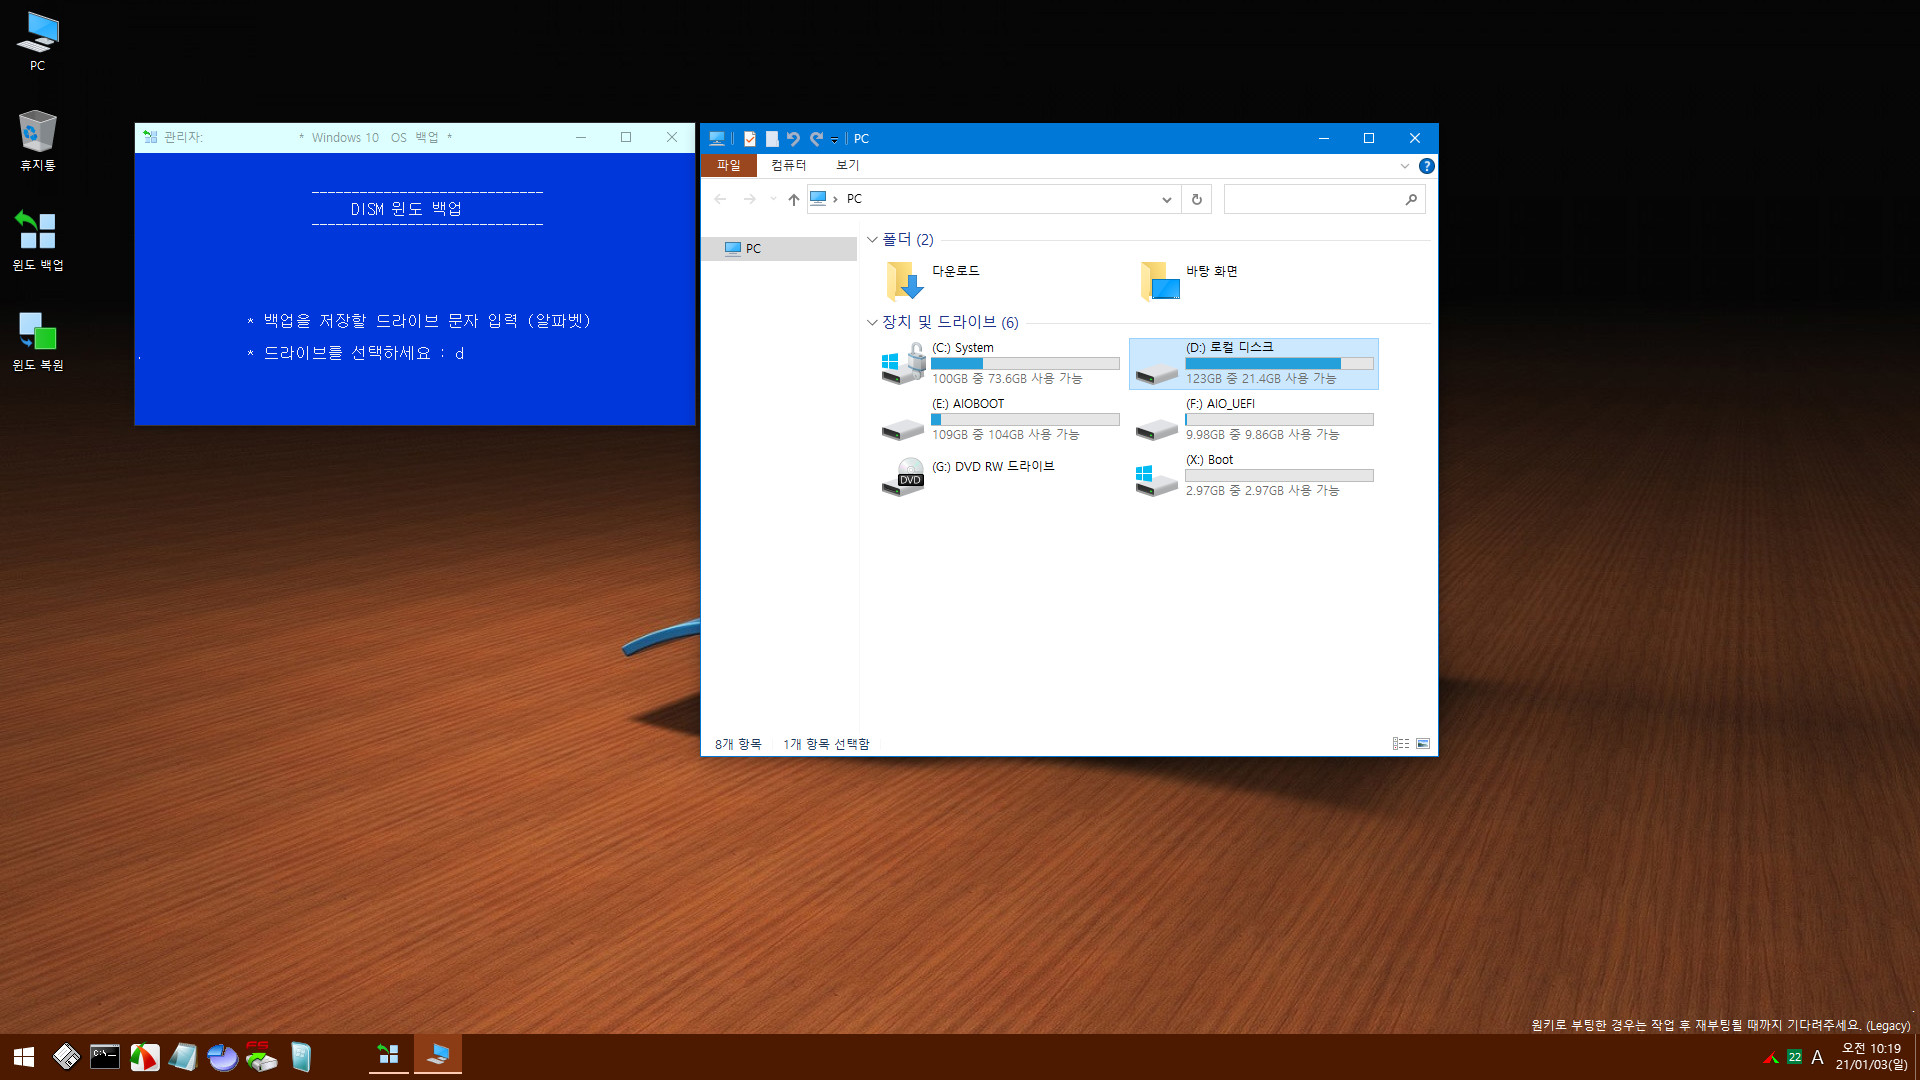Open the Customize Quick Access Toolbar dropdown
The height and width of the screenshot is (1080, 1920).
coord(834,140)
